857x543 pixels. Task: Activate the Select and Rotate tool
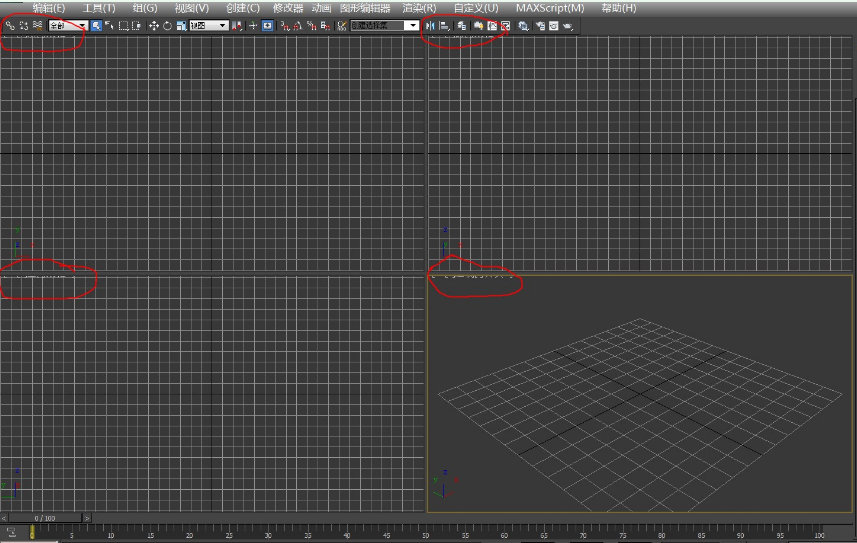tap(167, 26)
